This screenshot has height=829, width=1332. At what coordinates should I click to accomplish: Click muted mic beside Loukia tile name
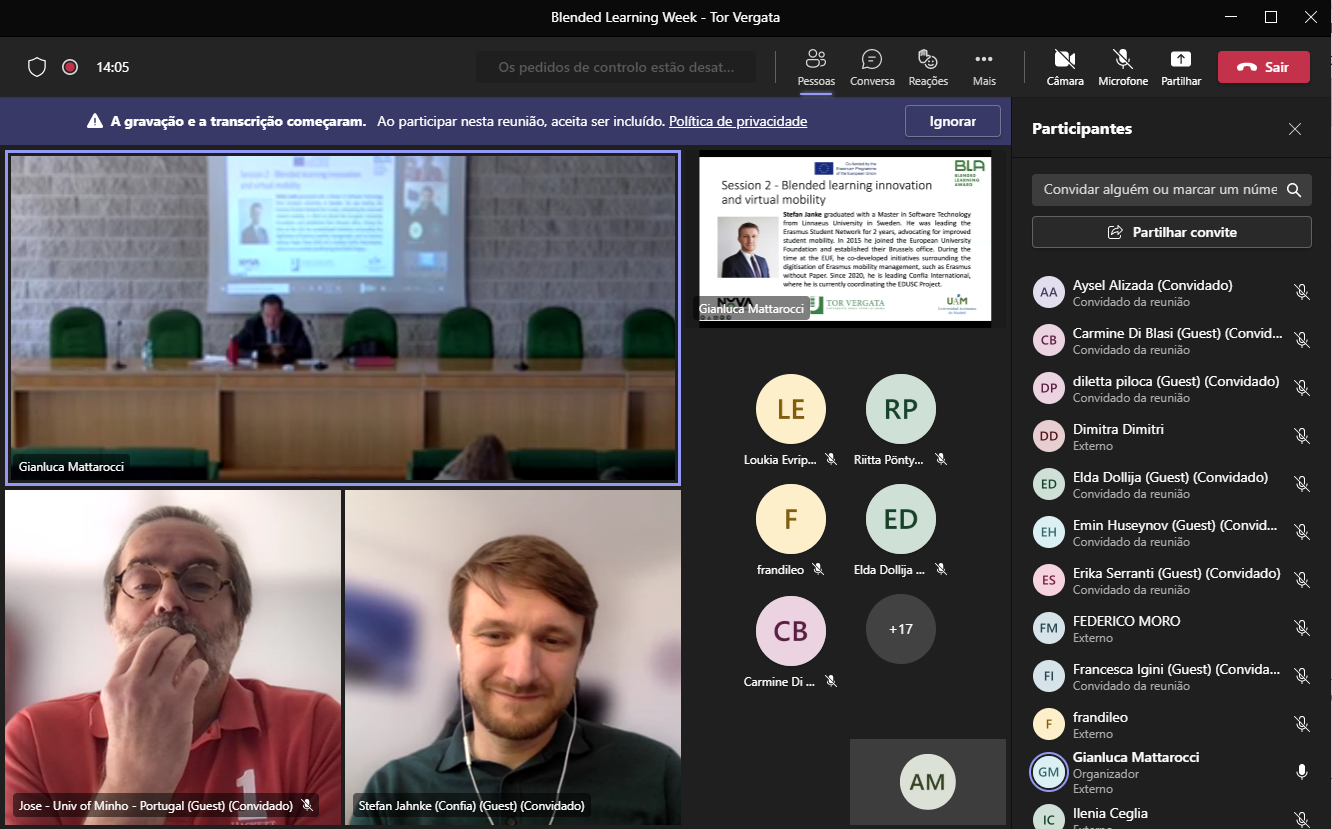point(830,459)
